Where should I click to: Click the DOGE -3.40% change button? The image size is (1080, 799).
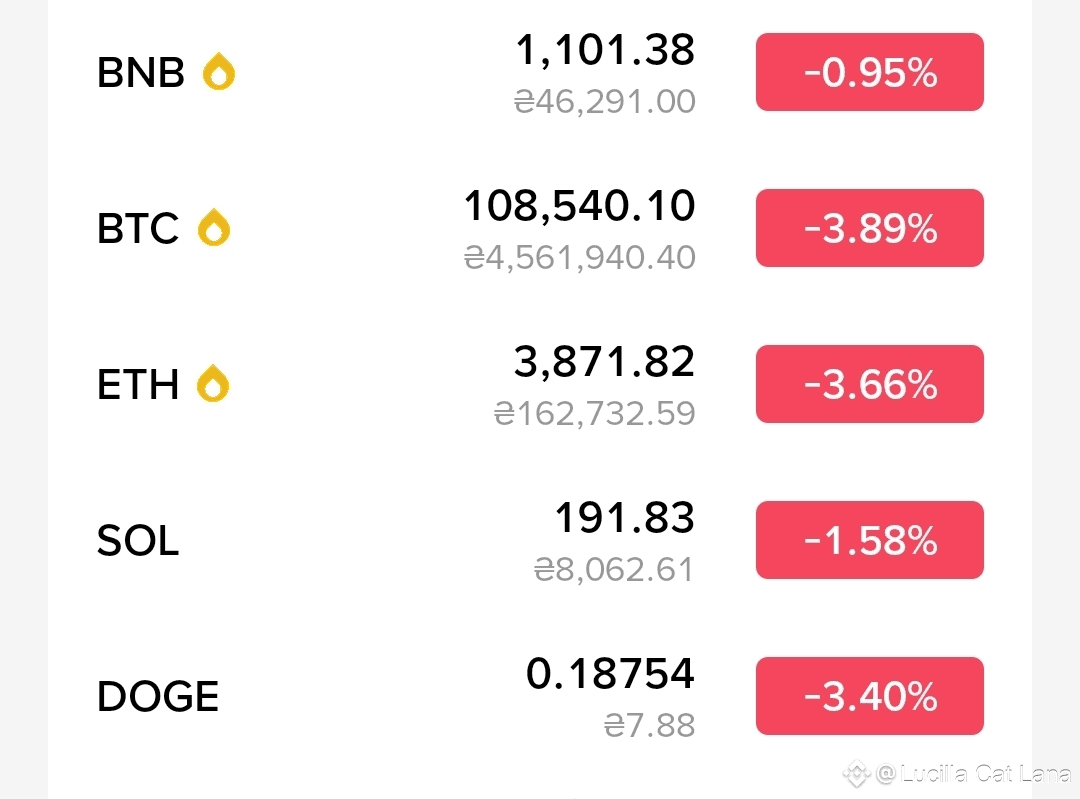[869, 696]
